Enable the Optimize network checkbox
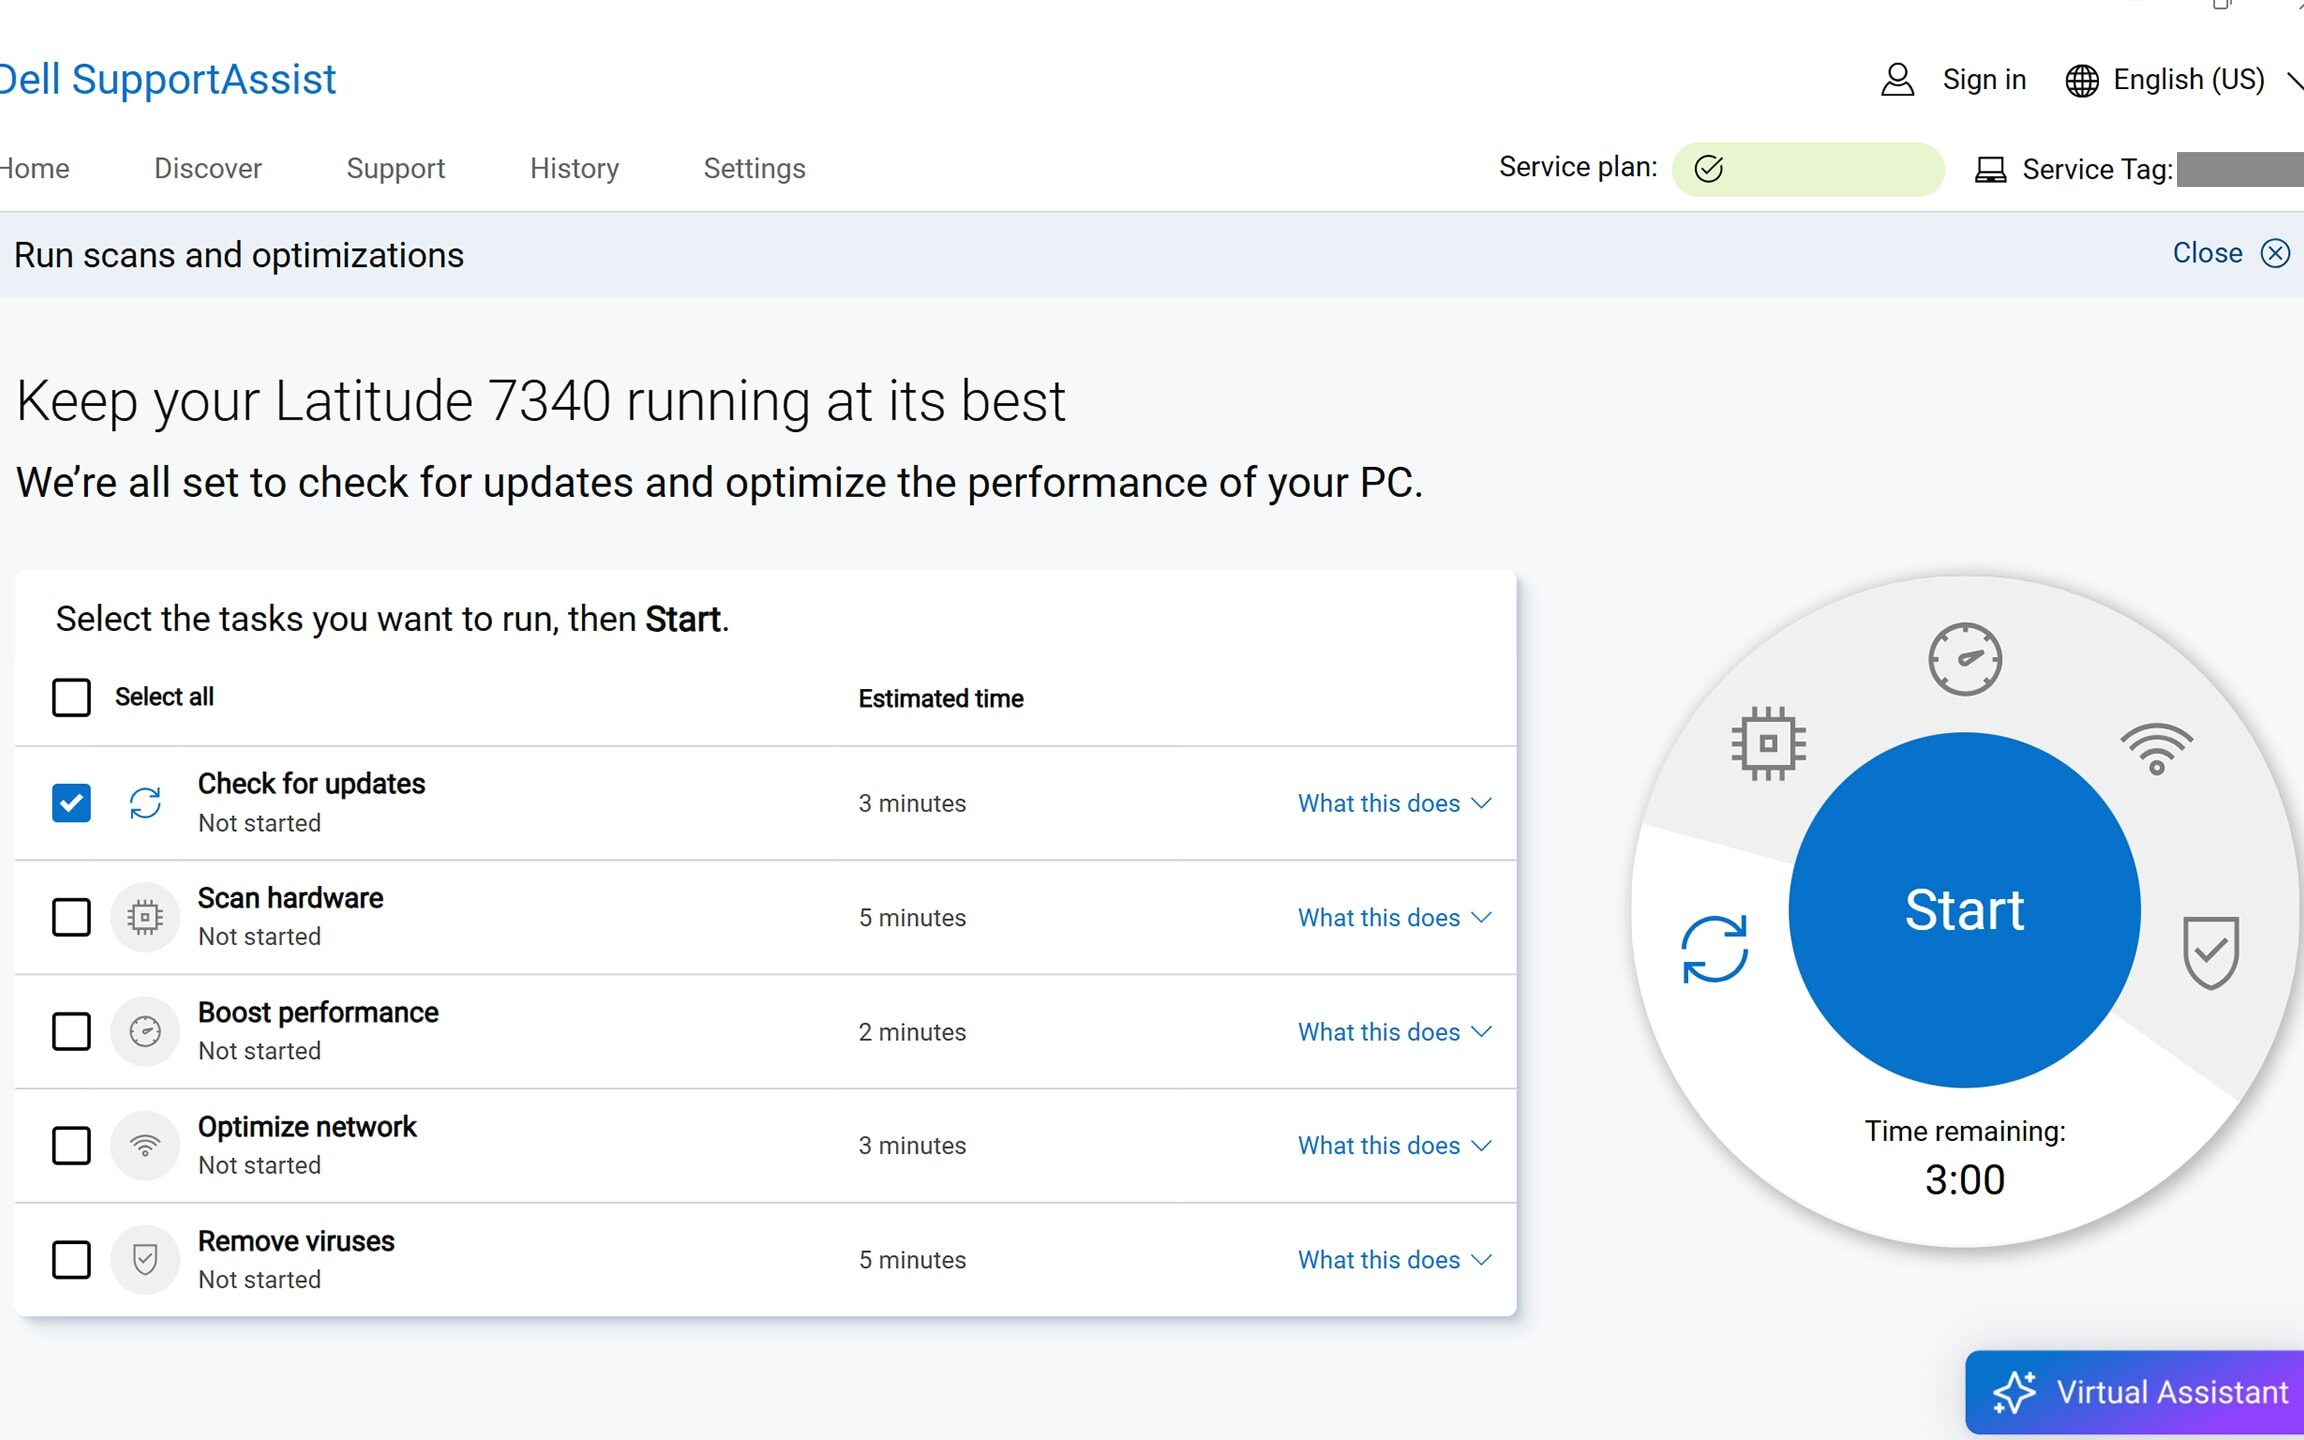The height and width of the screenshot is (1440, 2304). [71, 1145]
